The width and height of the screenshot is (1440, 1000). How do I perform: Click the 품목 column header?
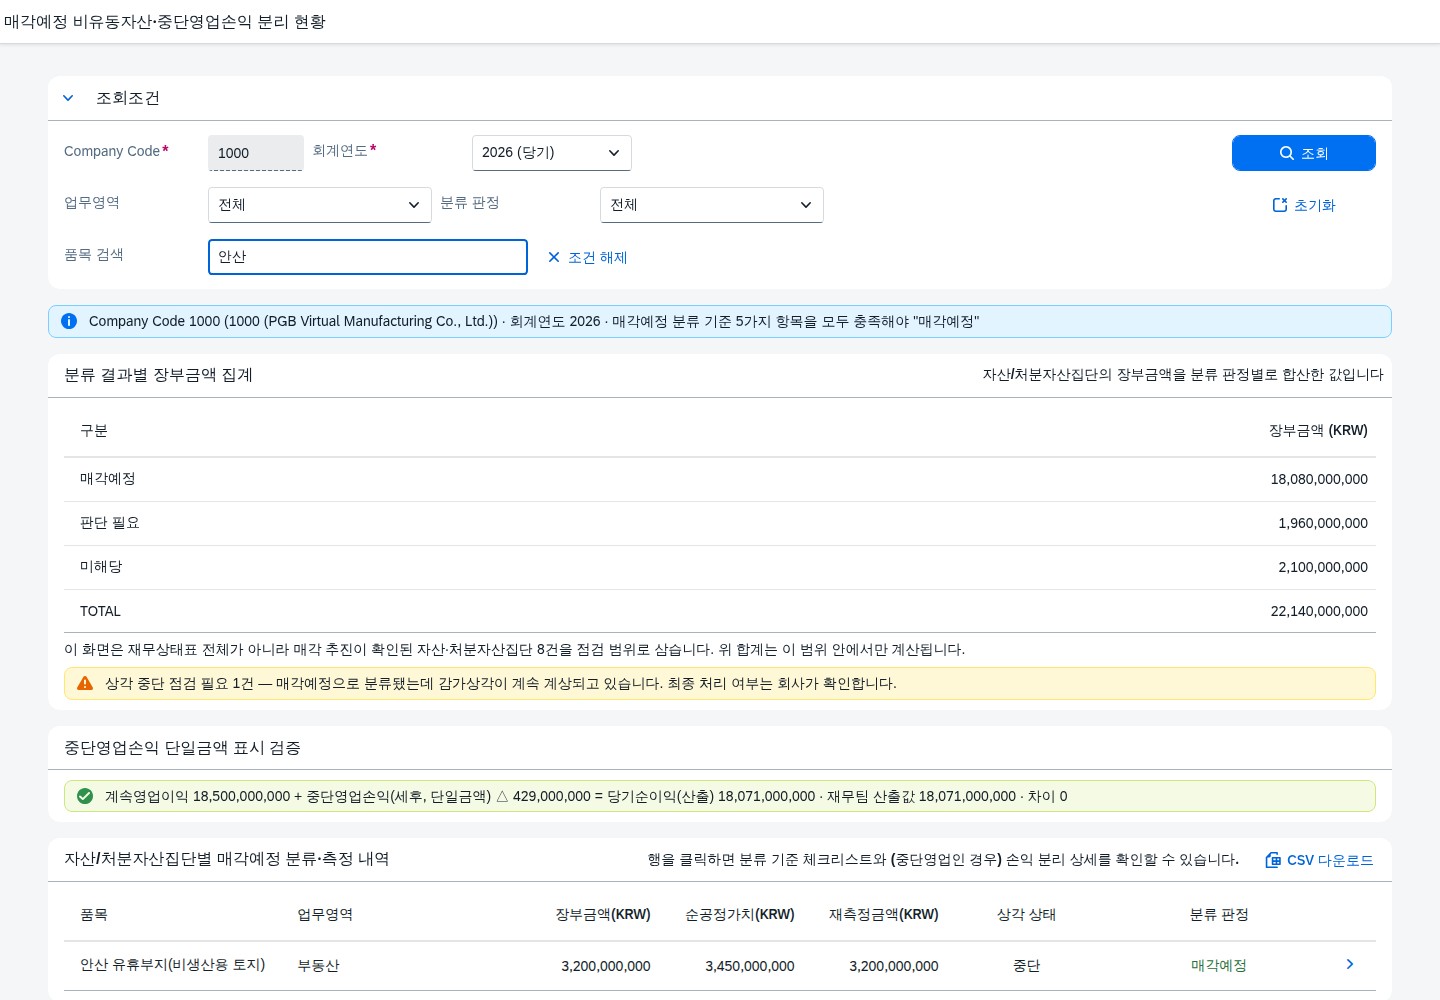pos(94,915)
